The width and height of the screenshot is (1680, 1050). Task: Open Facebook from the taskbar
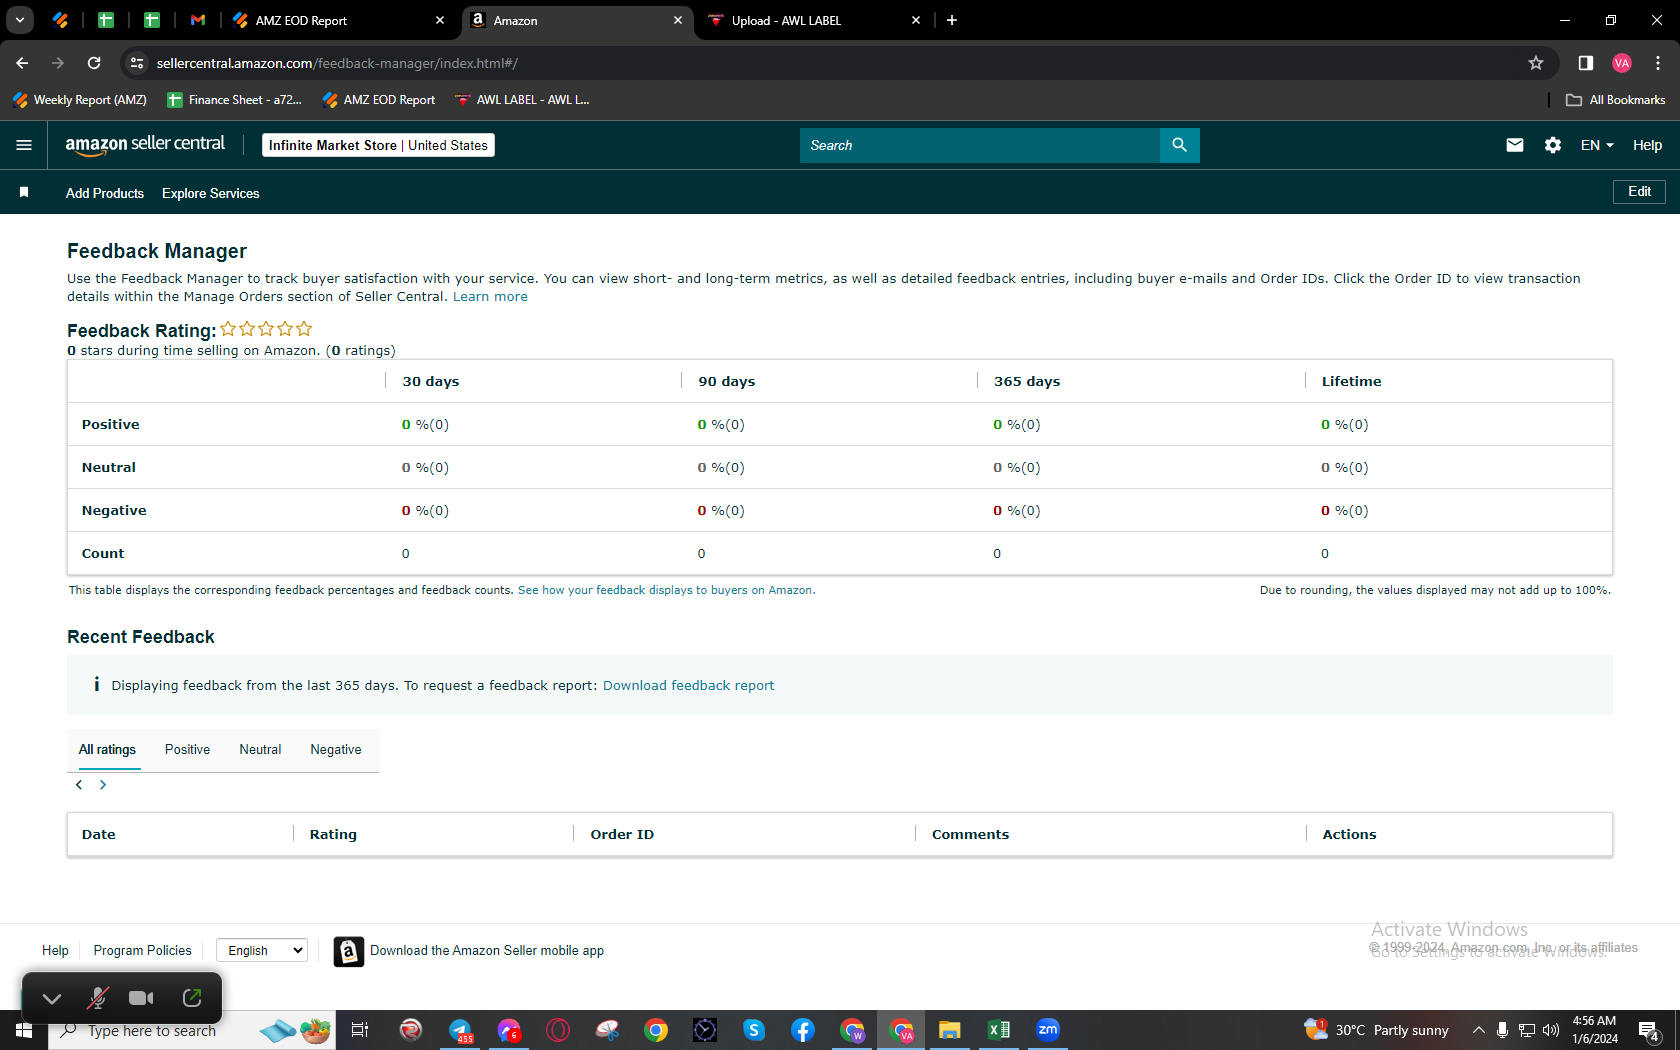(803, 1030)
